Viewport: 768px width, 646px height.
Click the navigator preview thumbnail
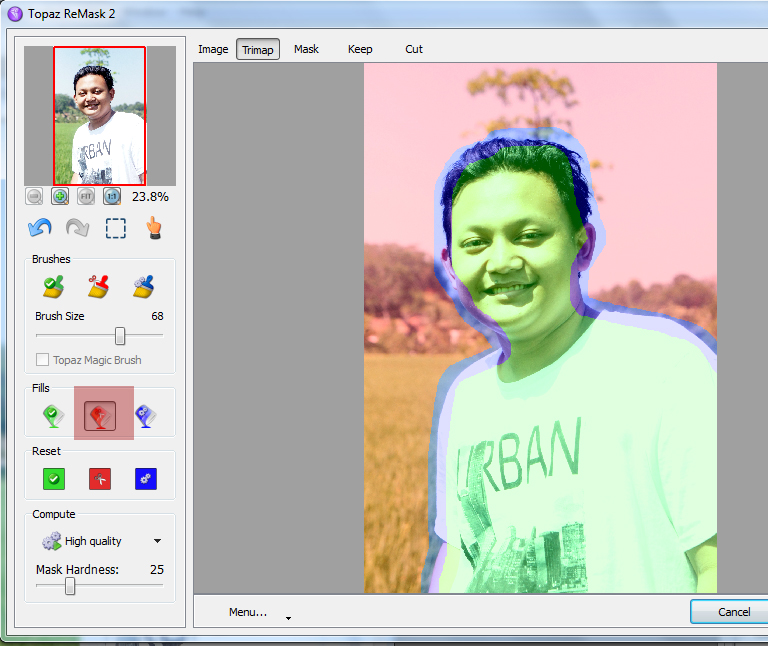pyautogui.click(x=99, y=116)
